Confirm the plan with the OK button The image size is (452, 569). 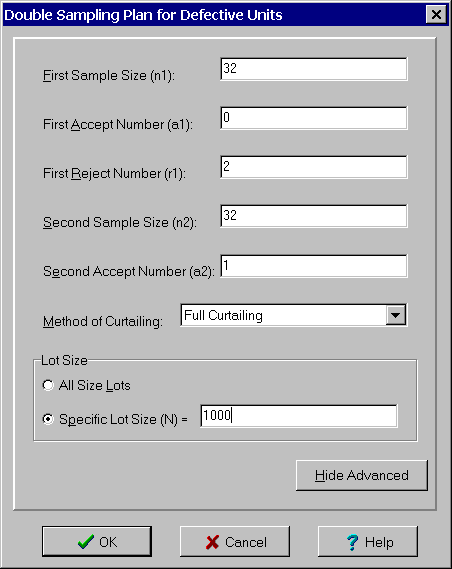click(97, 541)
